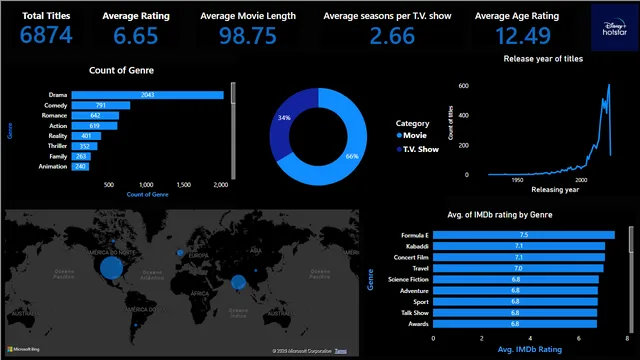Click the average seasons 2.66 value

click(x=392, y=36)
